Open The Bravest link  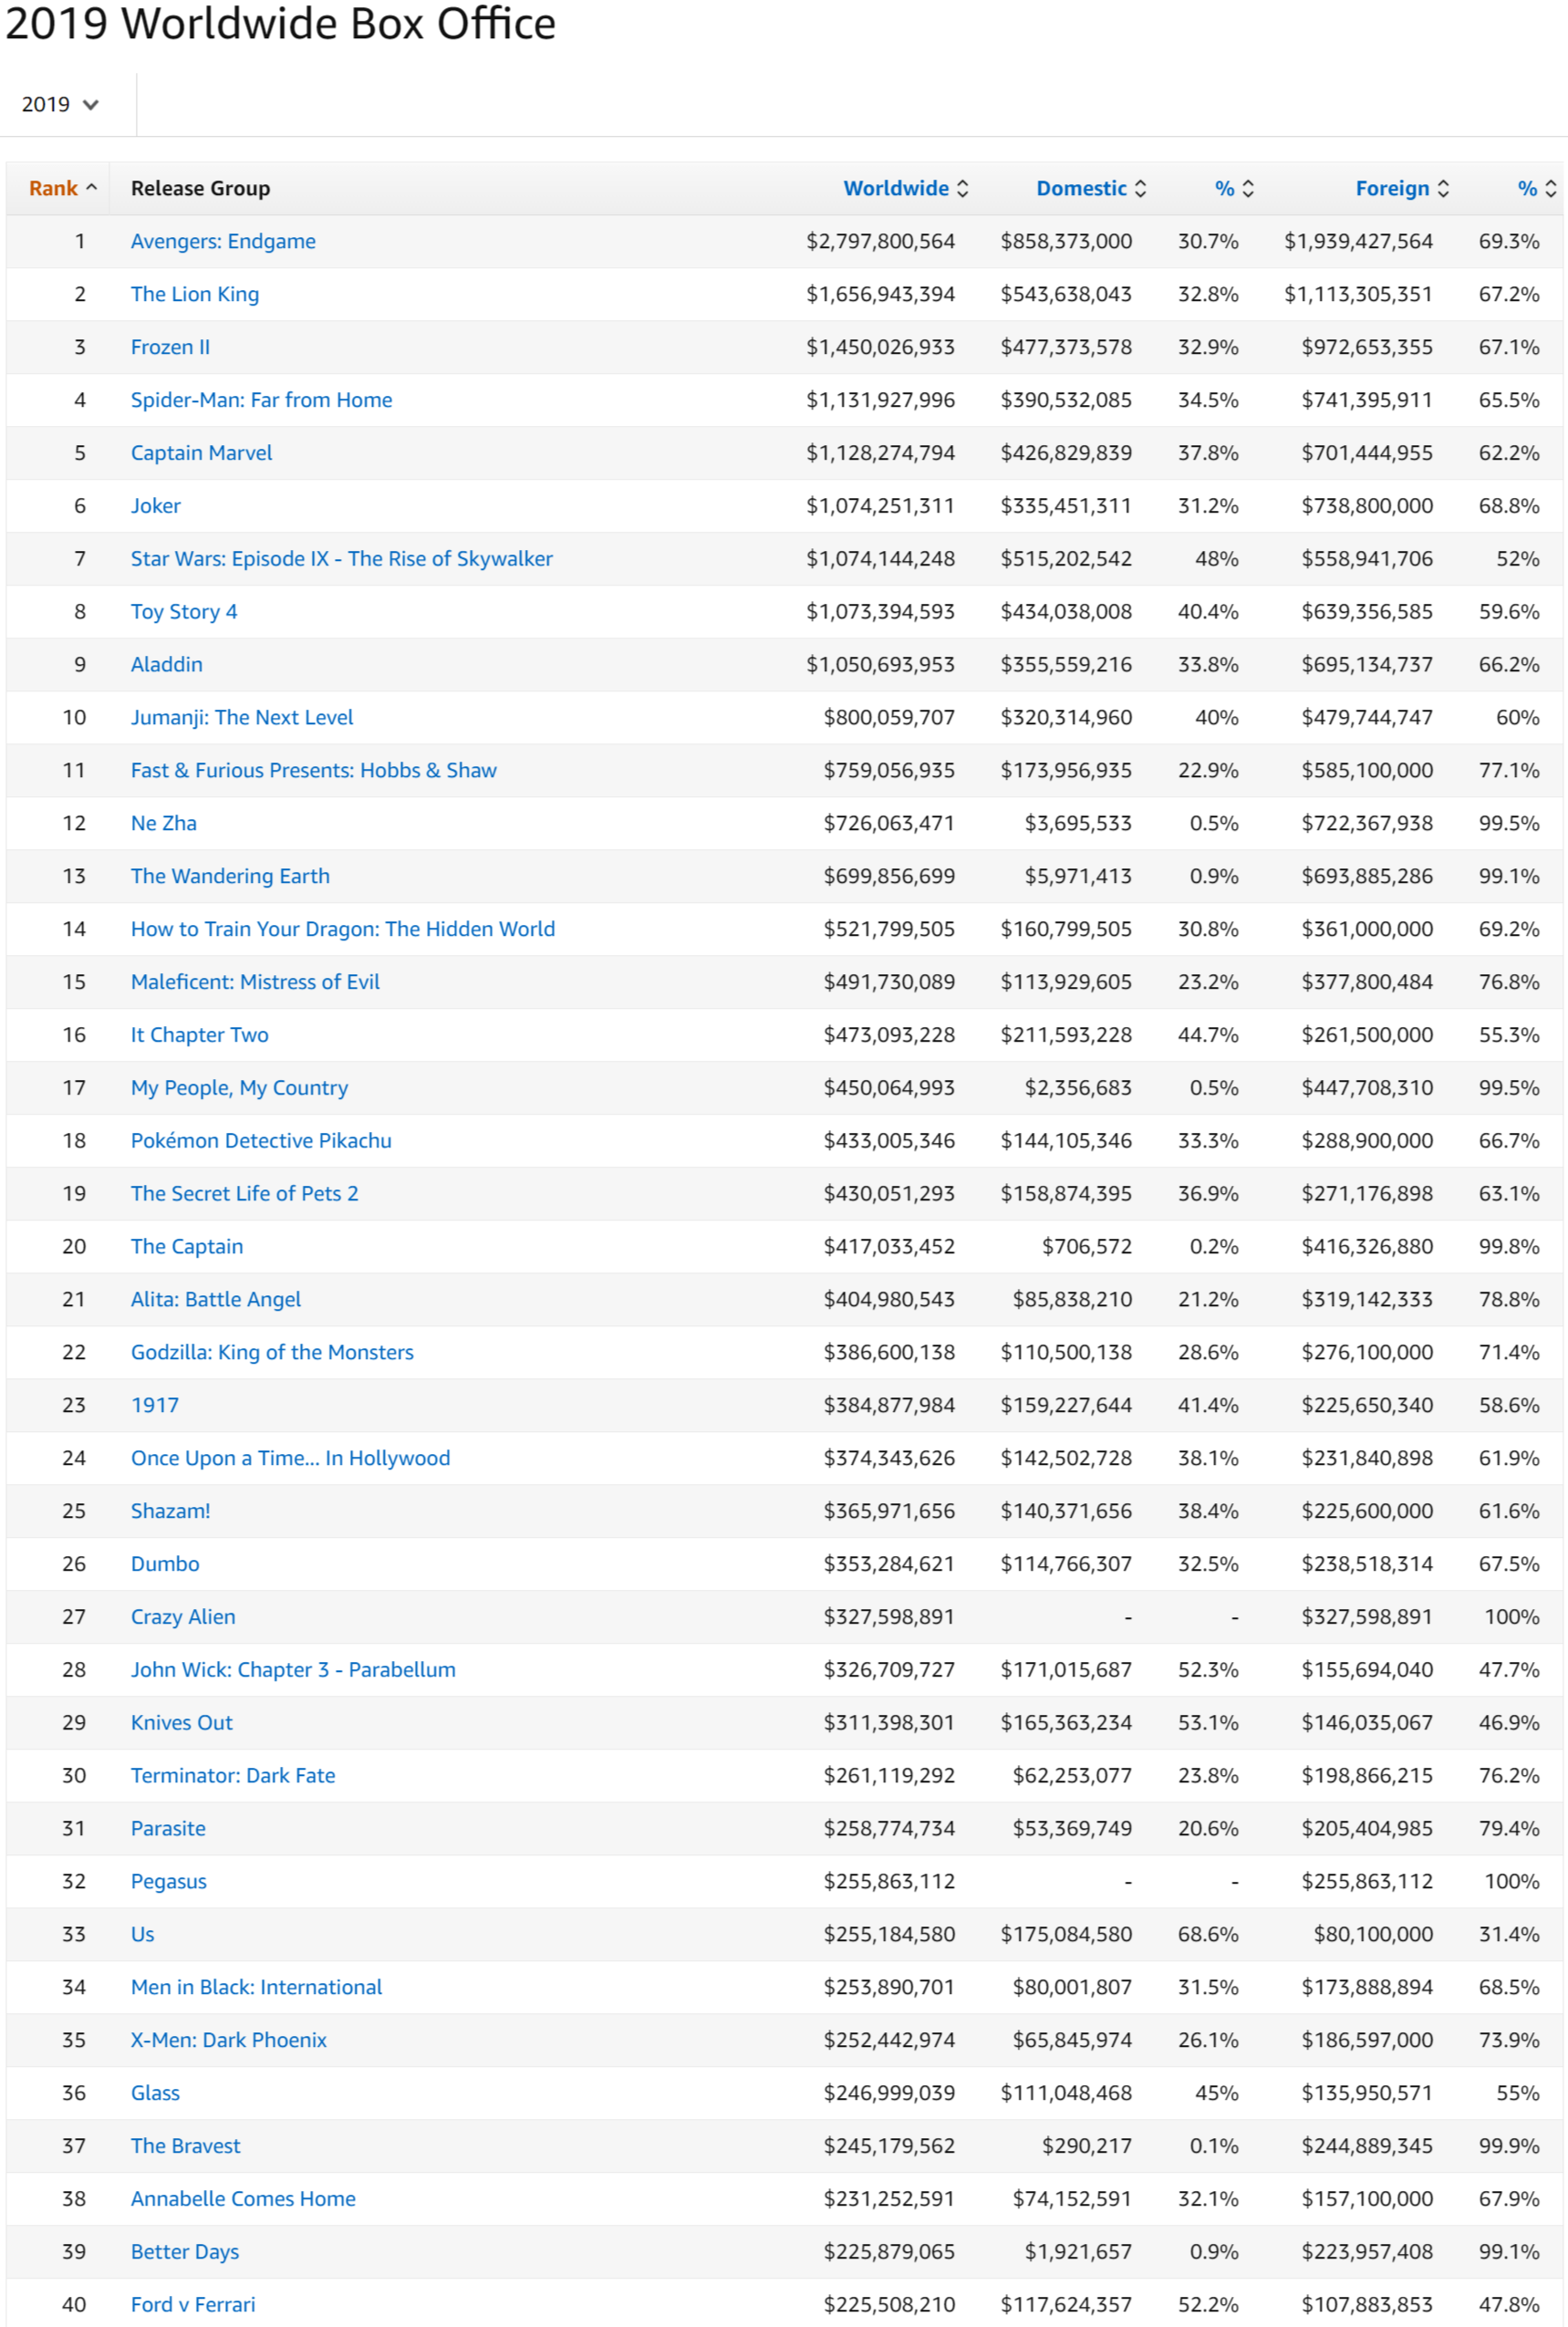click(x=186, y=2146)
